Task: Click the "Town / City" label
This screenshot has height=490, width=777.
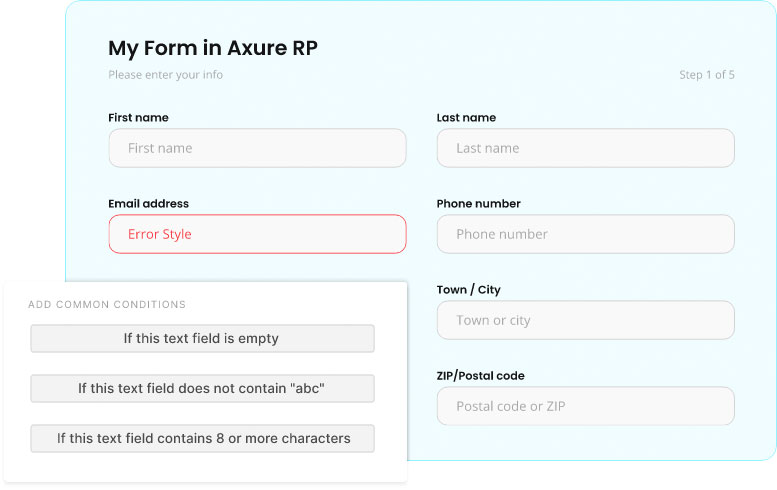Action: 468,289
